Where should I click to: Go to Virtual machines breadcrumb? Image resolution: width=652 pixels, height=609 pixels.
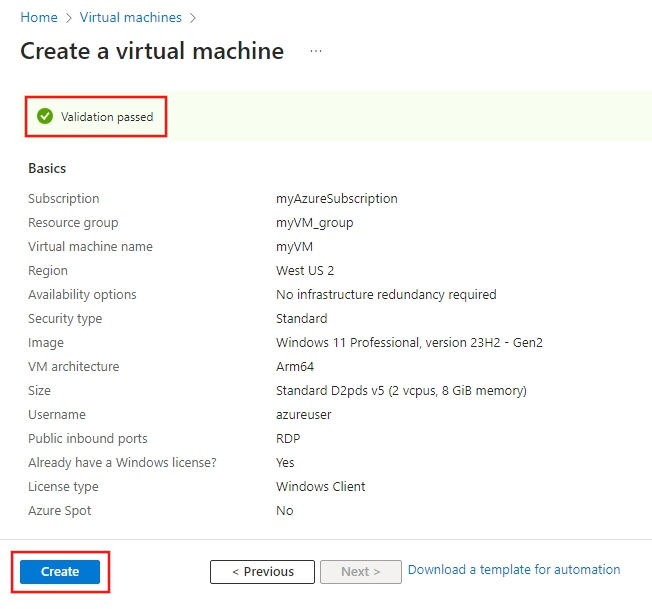click(131, 18)
